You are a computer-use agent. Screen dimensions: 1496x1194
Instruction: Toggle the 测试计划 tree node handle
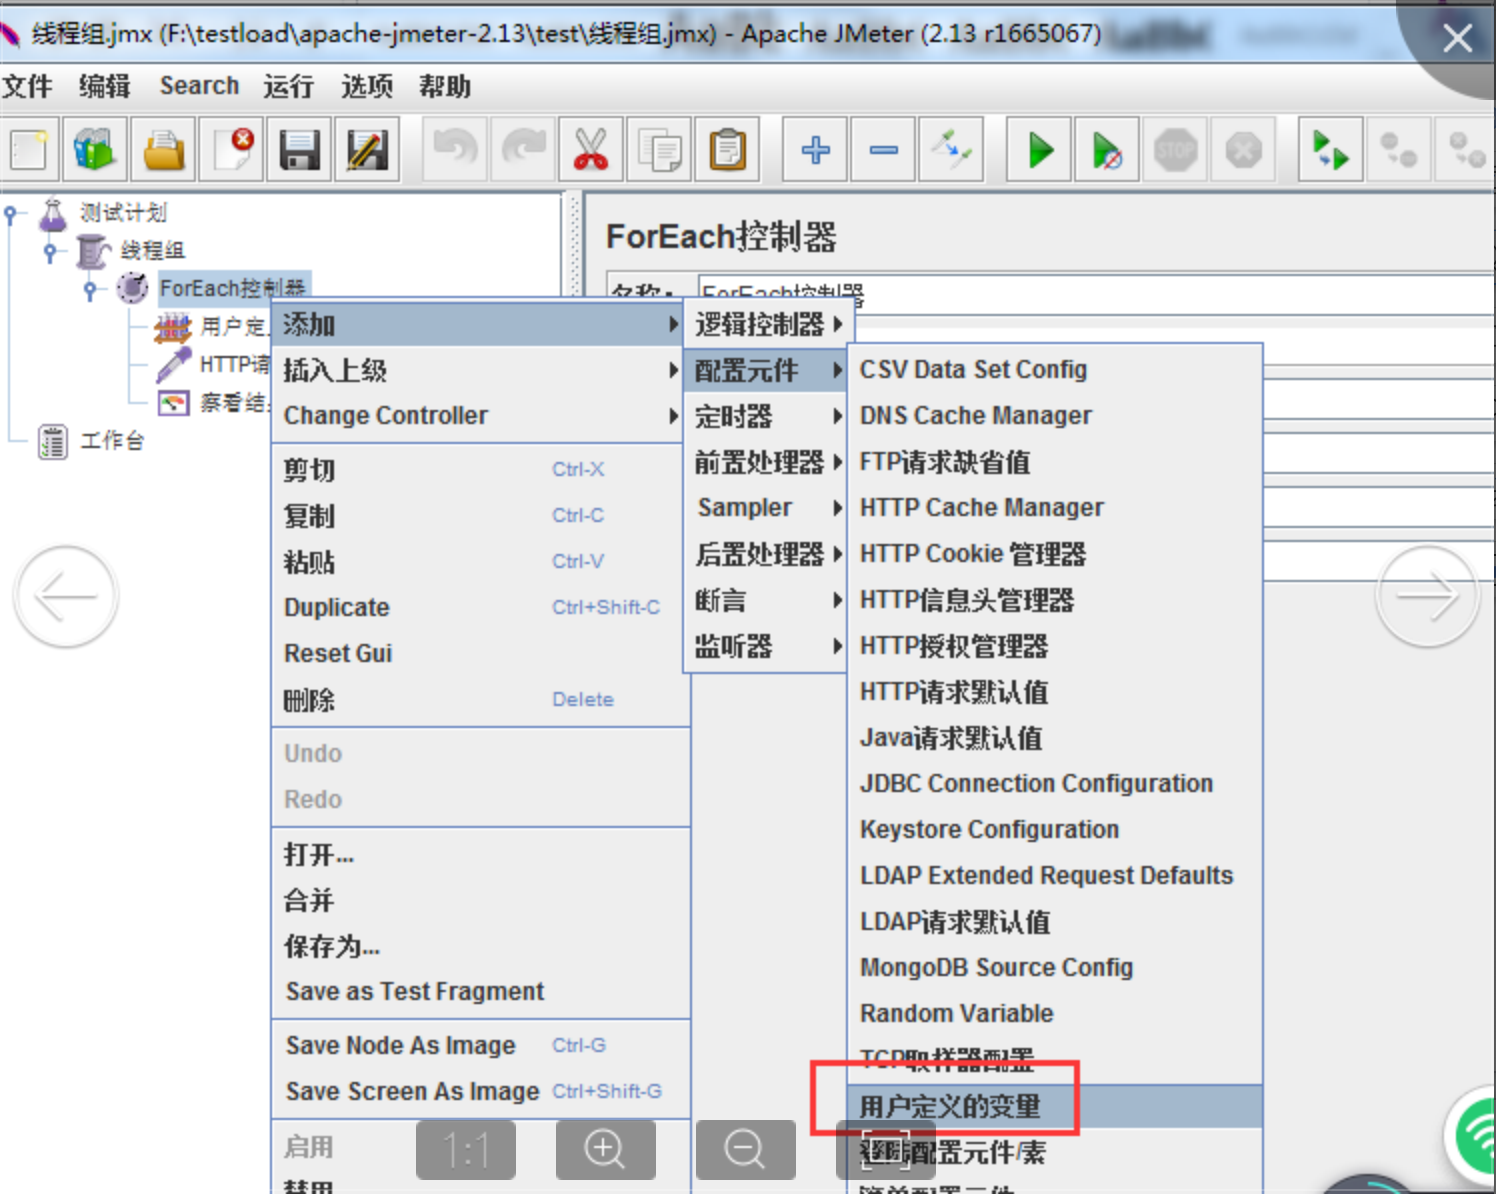pos(11,214)
